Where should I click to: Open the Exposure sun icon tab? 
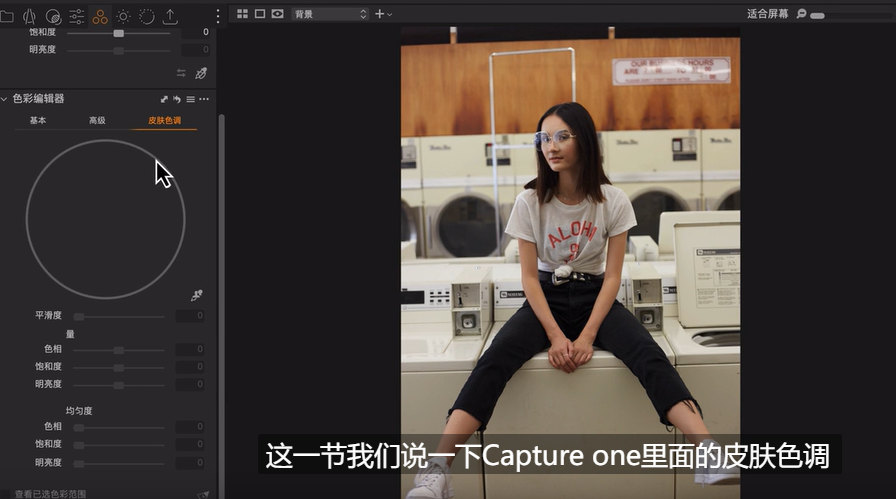pos(123,16)
